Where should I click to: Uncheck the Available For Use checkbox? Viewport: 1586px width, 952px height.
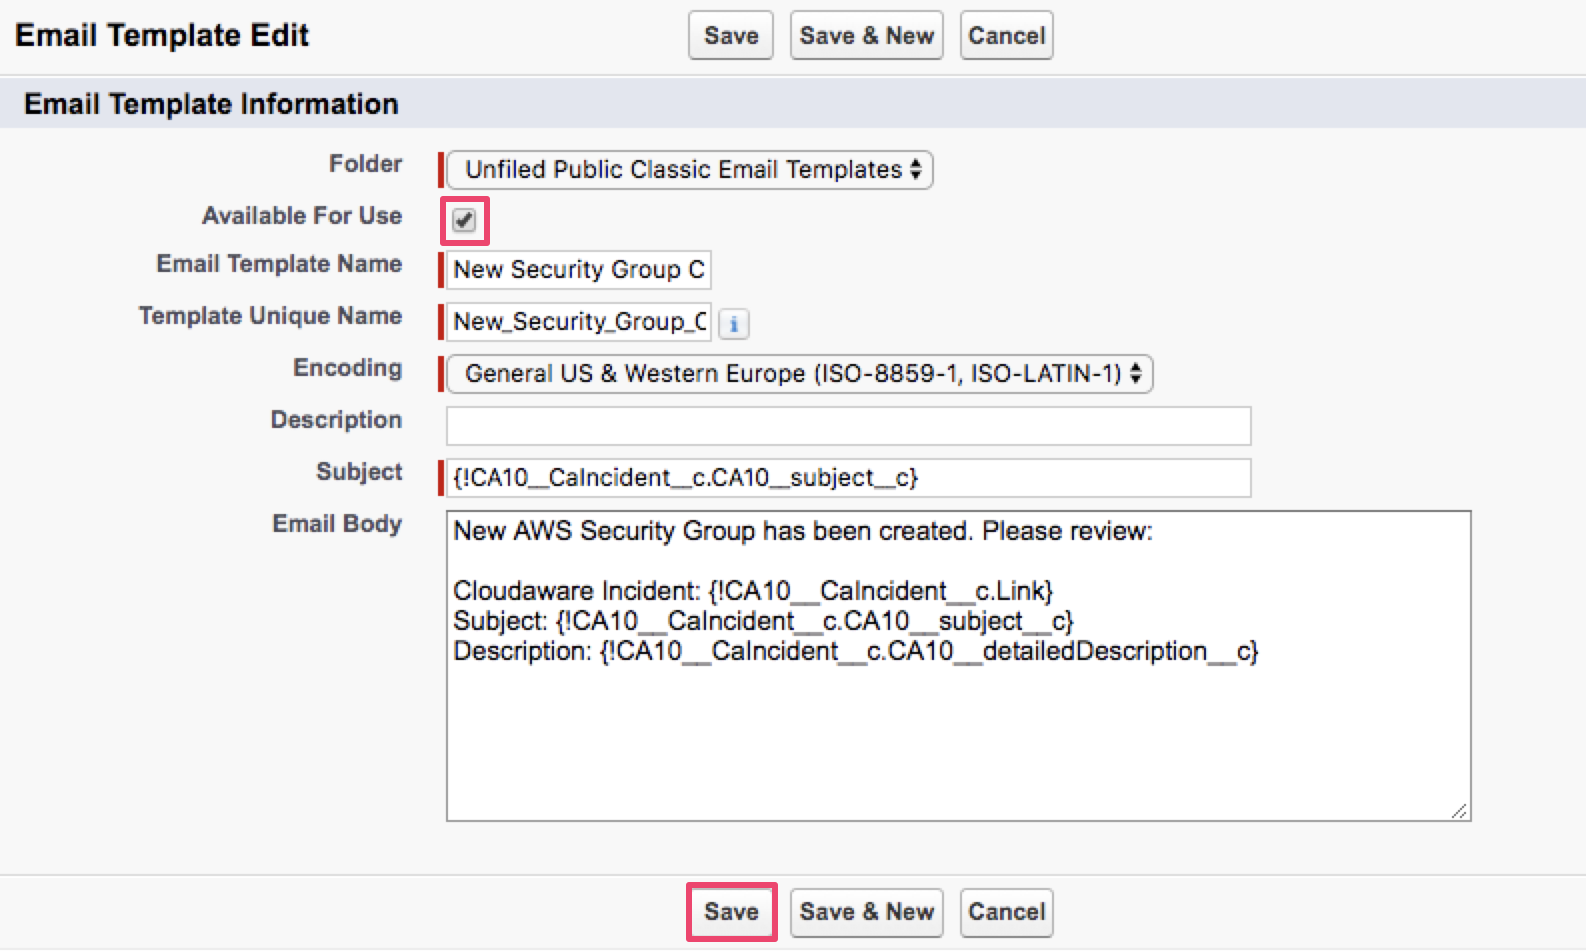coord(464,220)
